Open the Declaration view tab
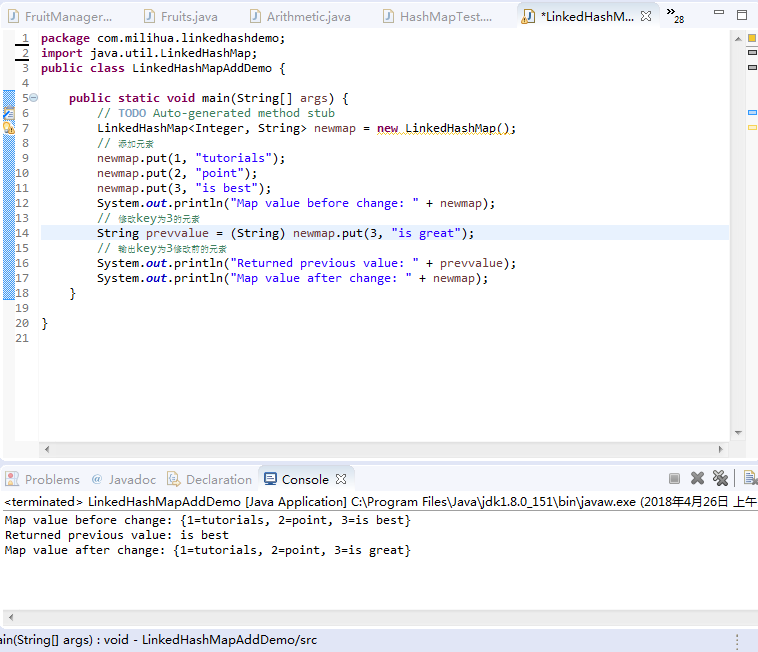This screenshot has width=758, height=652. pyautogui.click(x=209, y=479)
